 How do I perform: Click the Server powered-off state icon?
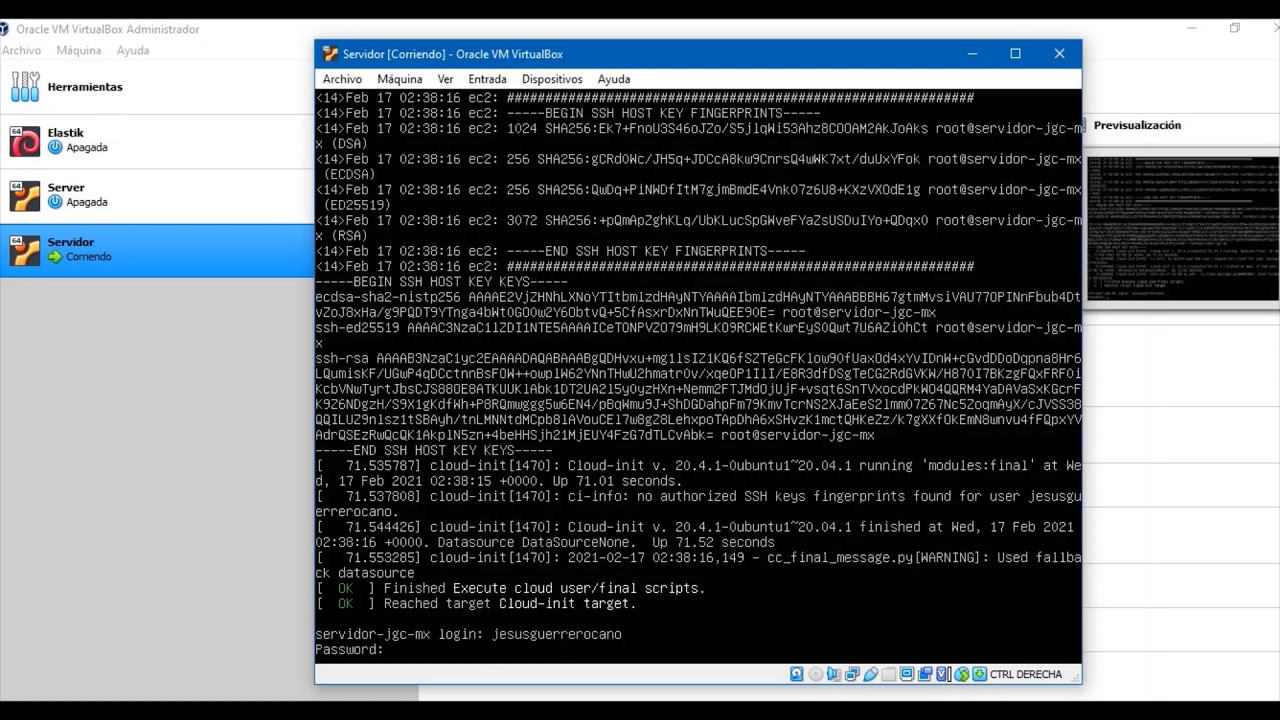tap(55, 202)
